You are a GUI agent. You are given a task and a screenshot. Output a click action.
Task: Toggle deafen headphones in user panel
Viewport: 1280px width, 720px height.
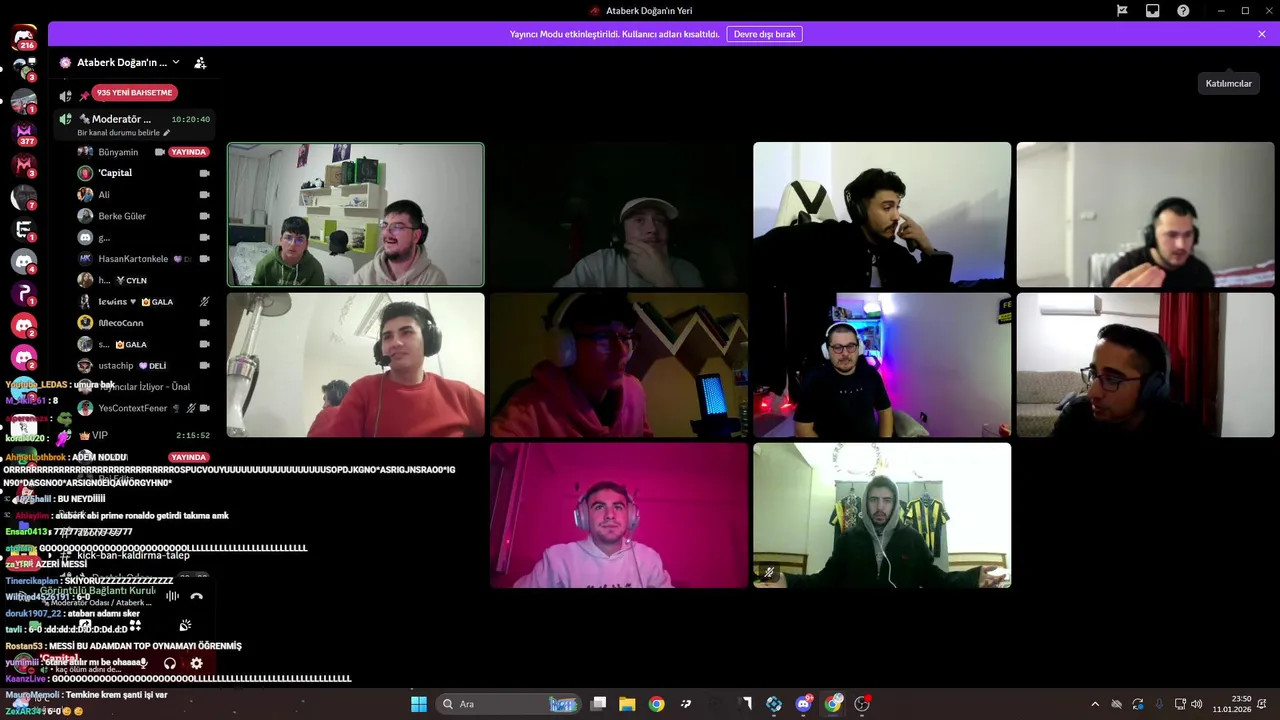coord(170,663)
